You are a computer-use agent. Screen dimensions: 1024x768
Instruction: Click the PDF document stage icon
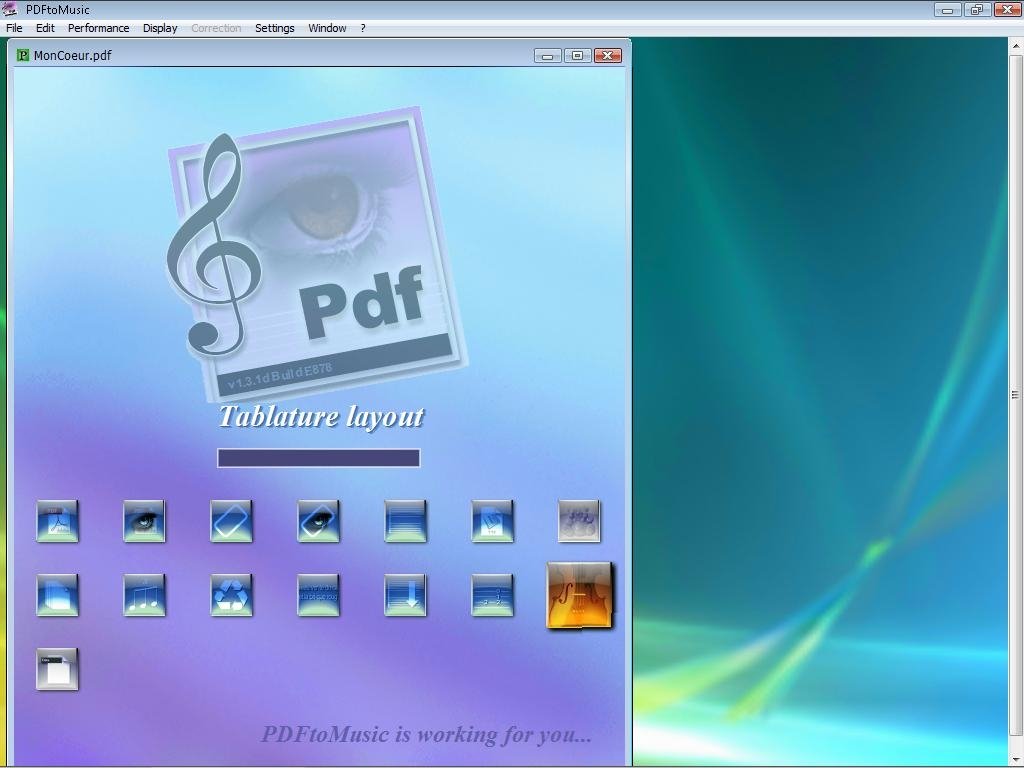(x=57, y=521)
